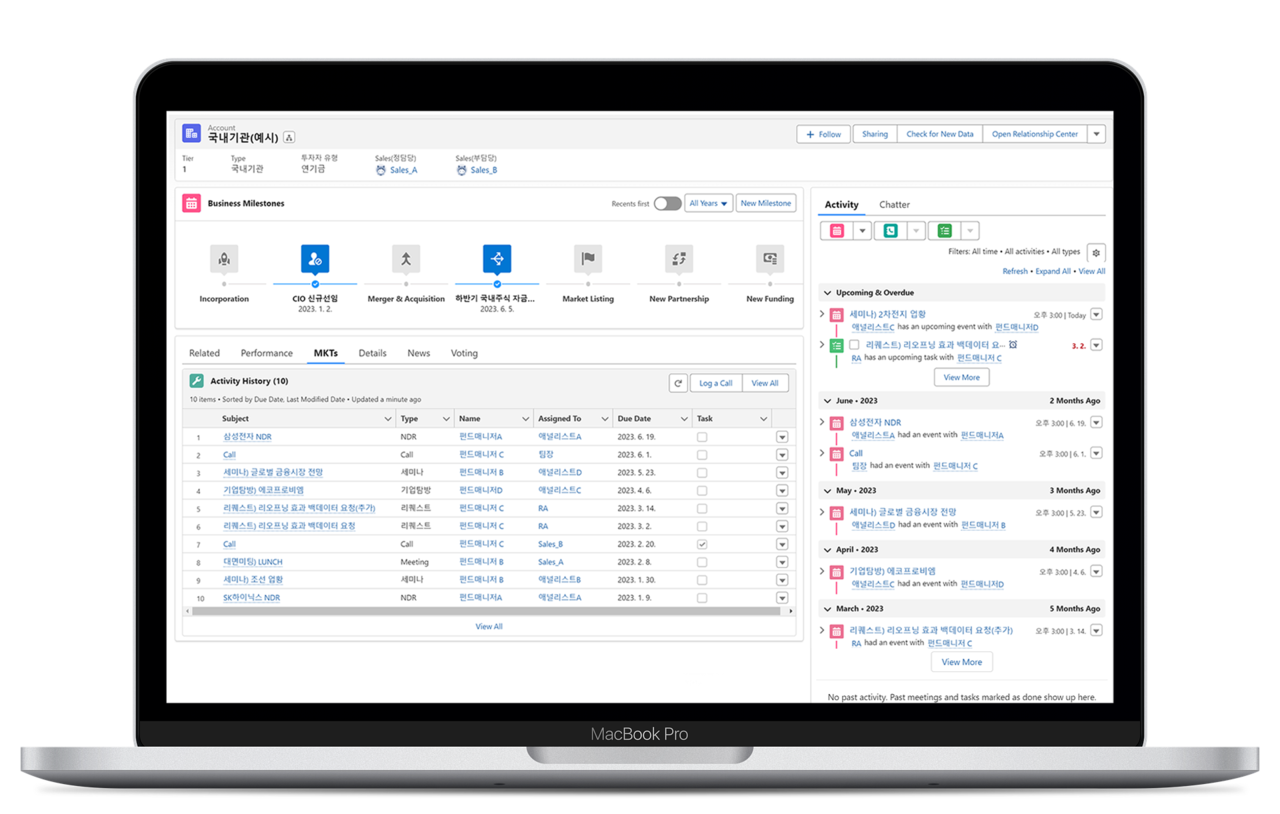Click the reminder alarm icon on the 리퀘스트 task

[x=1013, y=345]
